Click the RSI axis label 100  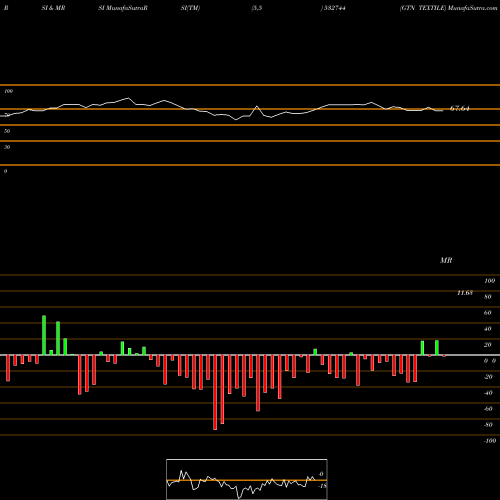[x=8, y=91]
